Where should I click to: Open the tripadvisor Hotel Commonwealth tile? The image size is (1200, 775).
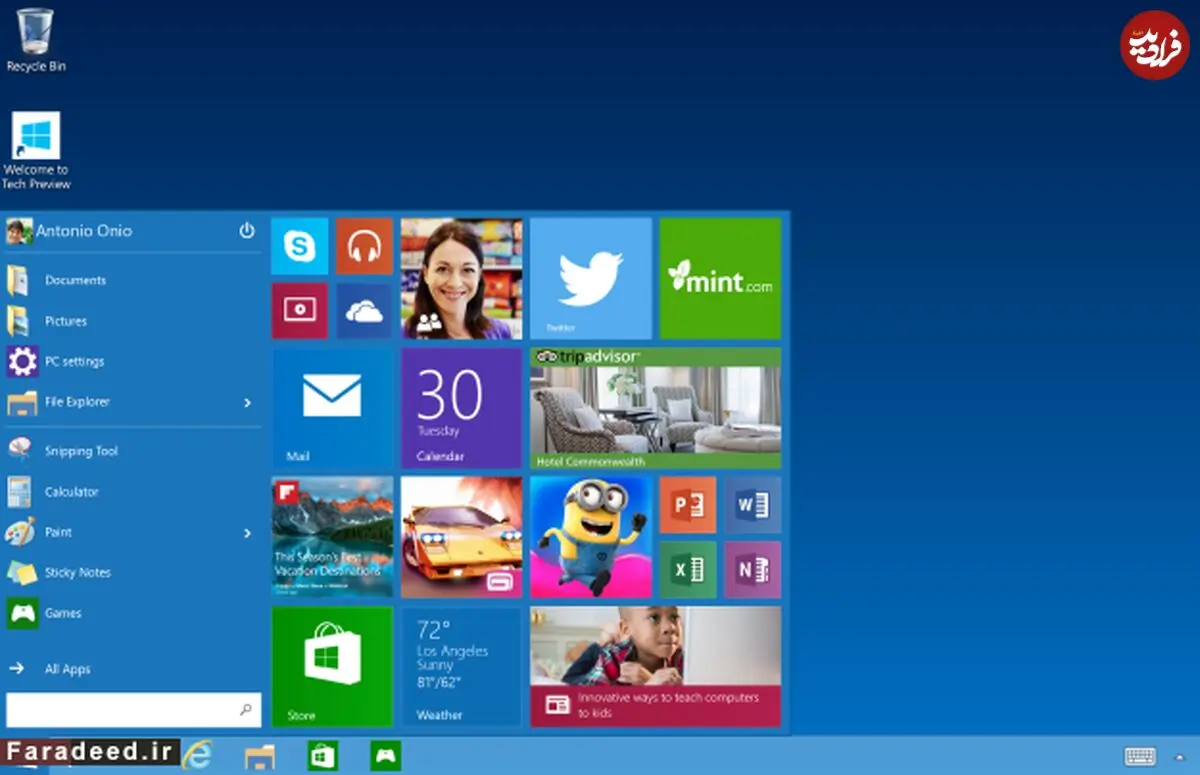[x=655, y=408]
